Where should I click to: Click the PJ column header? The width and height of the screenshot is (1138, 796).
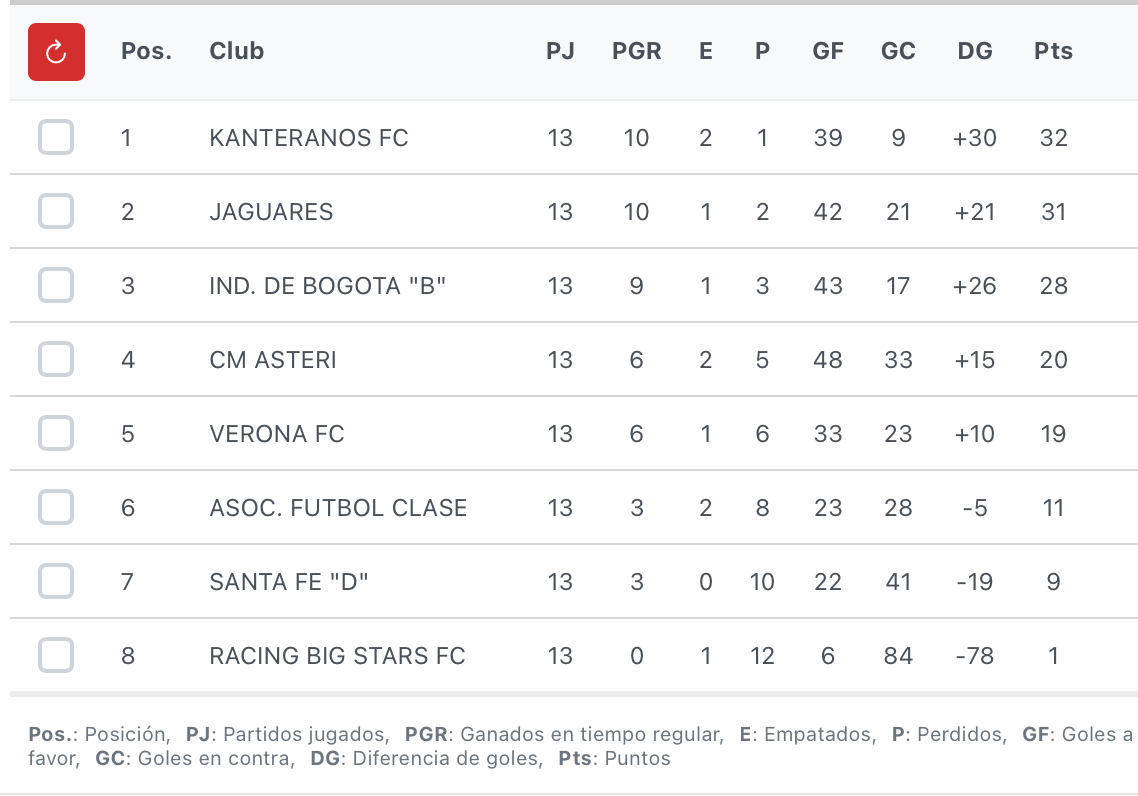point(560,51)
